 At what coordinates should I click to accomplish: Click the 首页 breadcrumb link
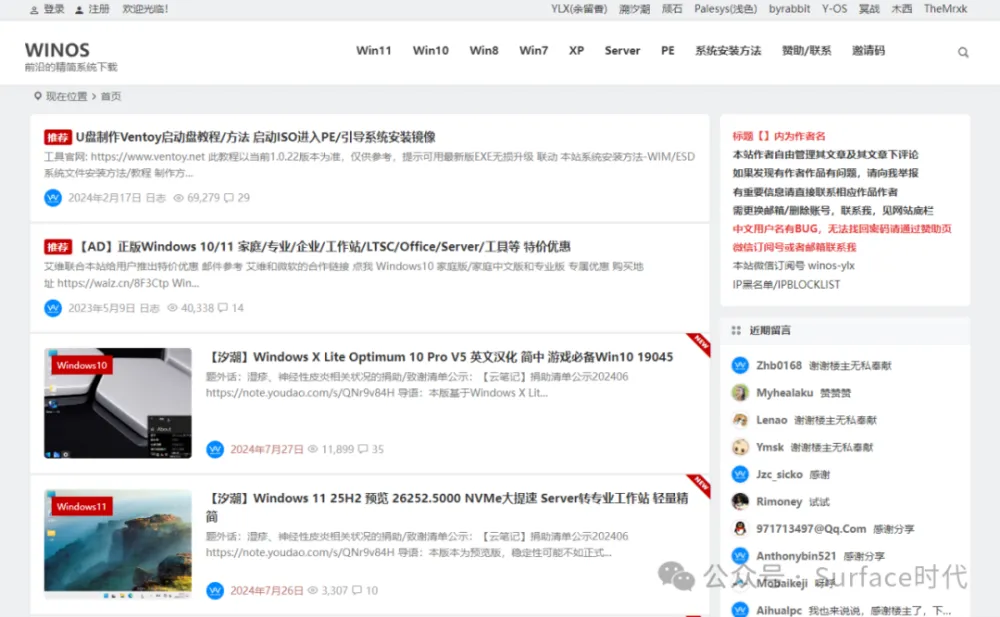tap(111, 97)
